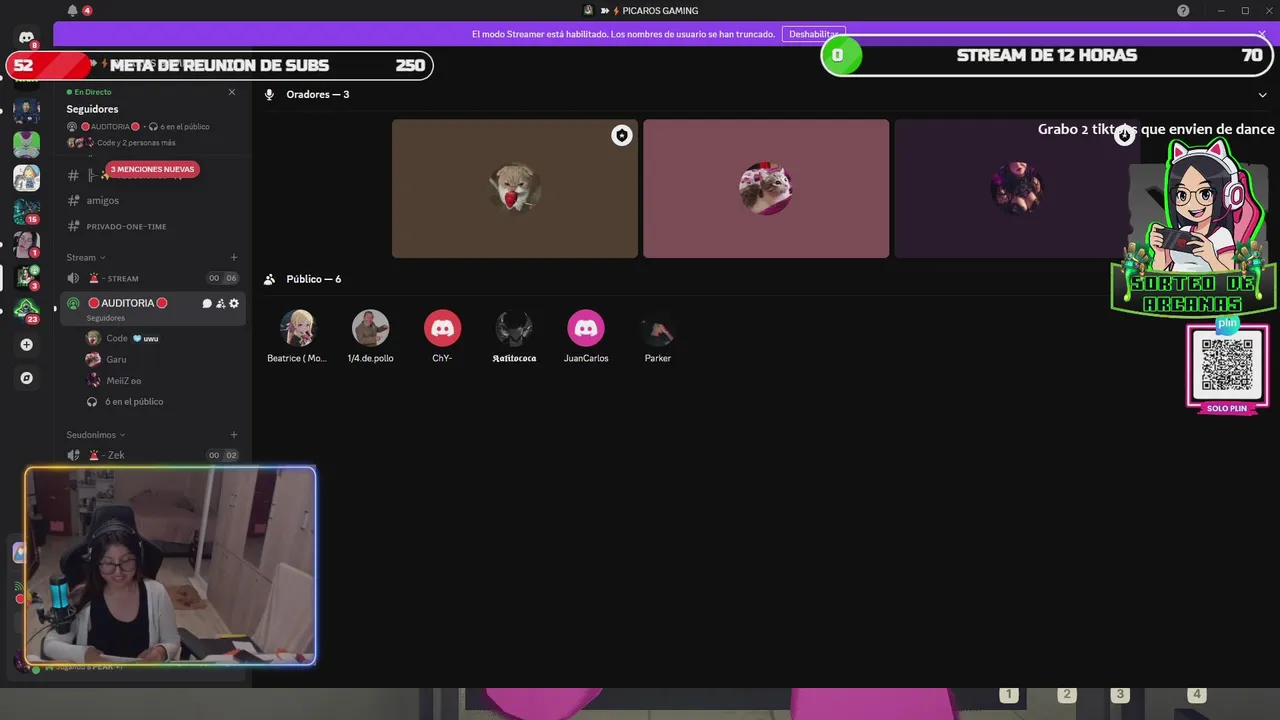1280x720 pixels.
Task: Select the pale green server icon
Action: 27,144
